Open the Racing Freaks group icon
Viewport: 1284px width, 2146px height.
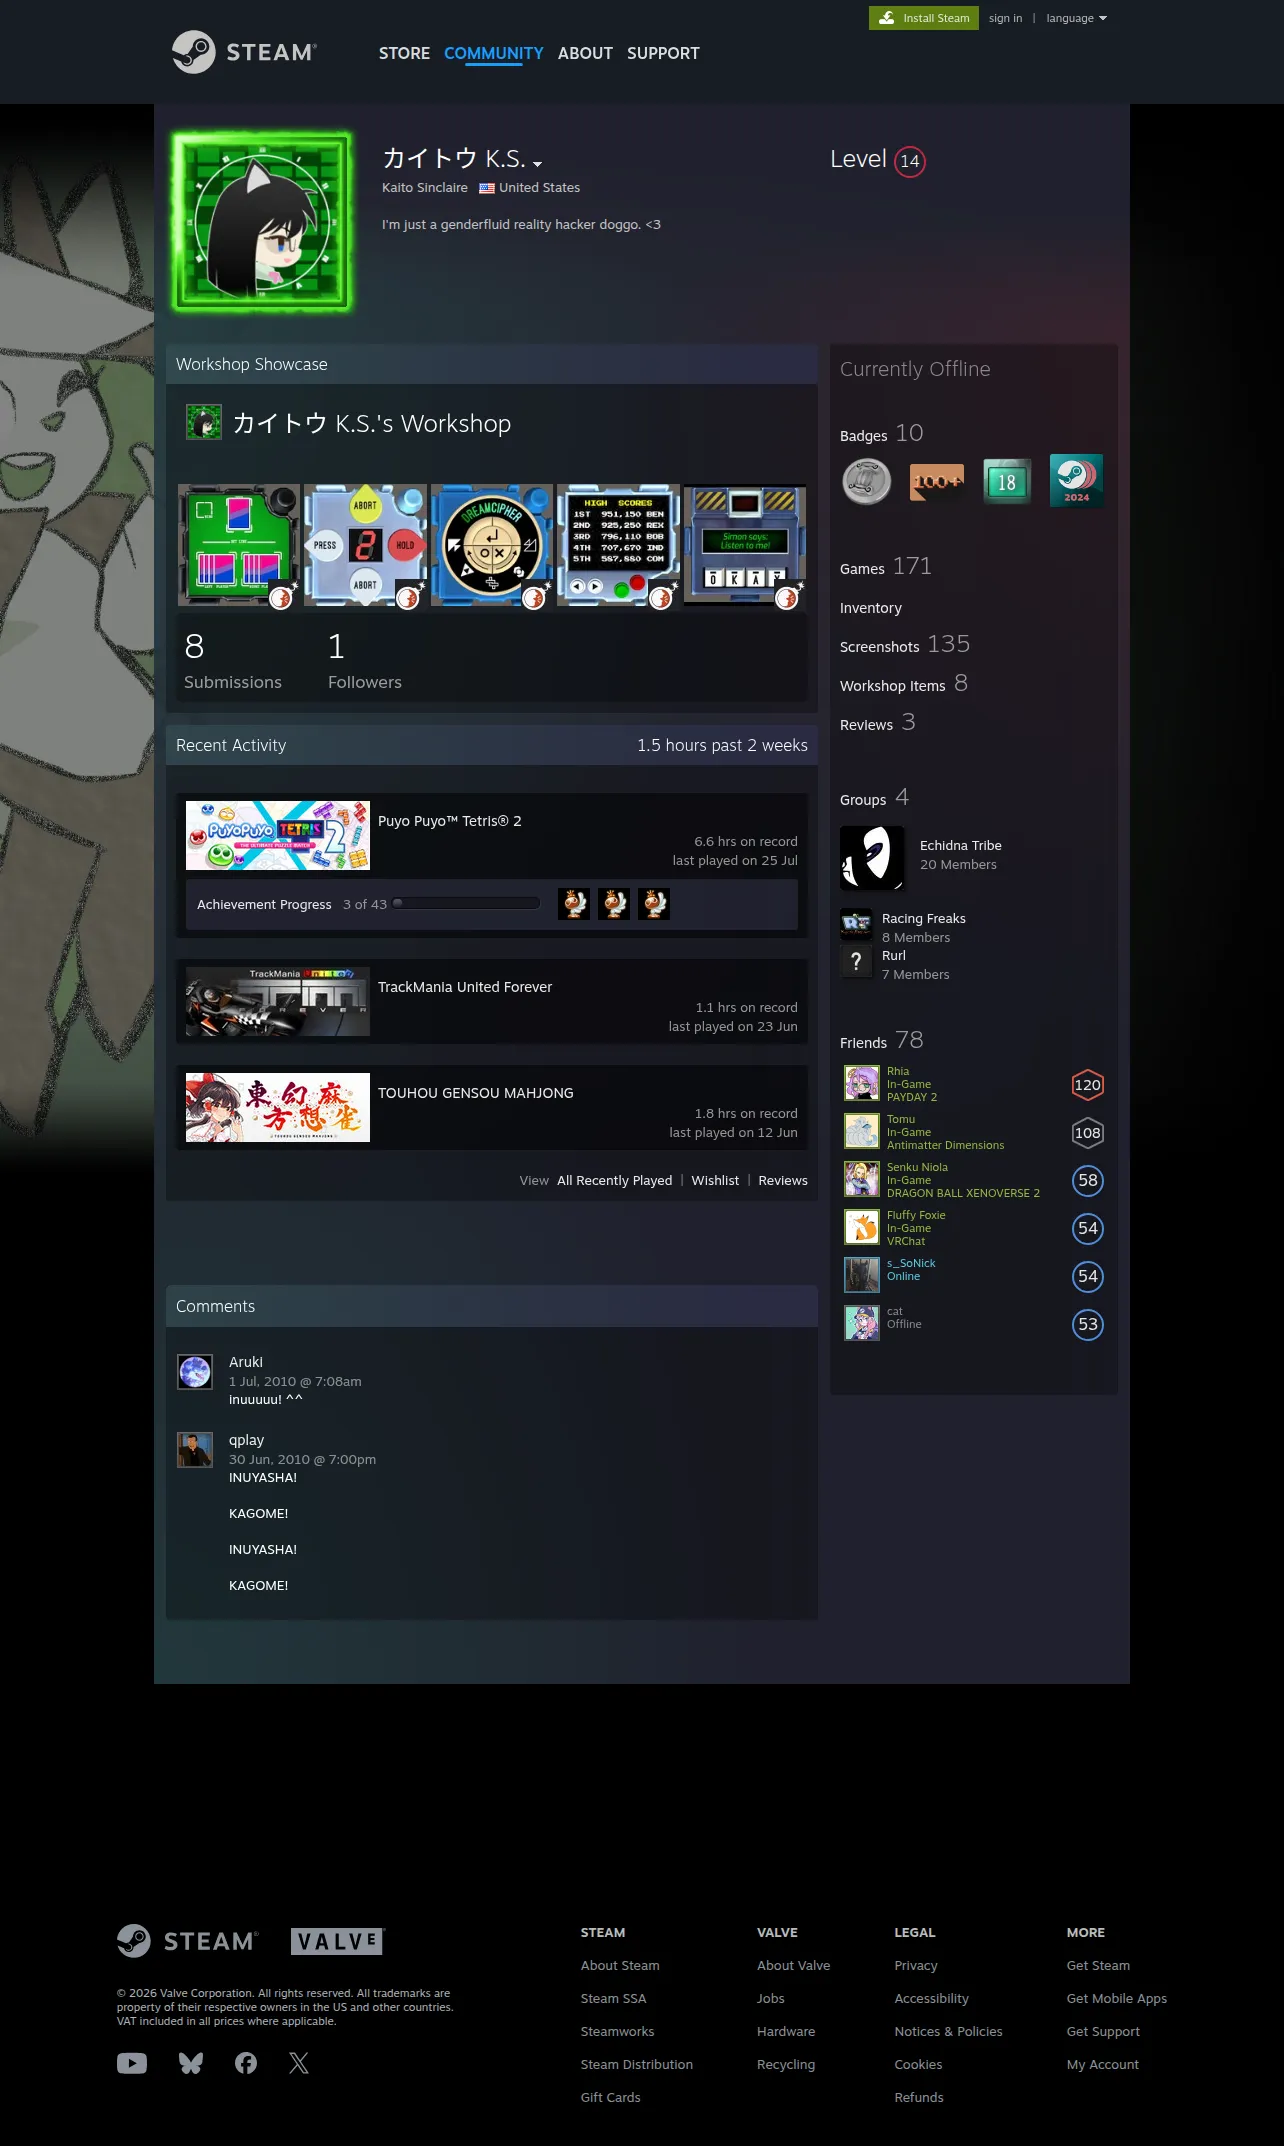pos(856,924)
